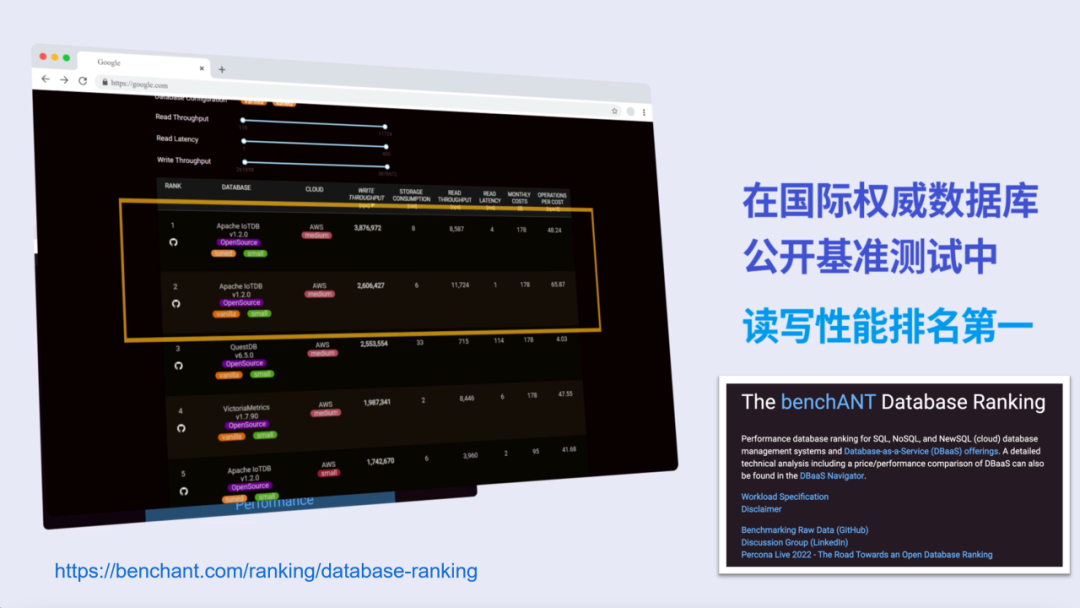The height and width of the screenshot is (608, 1080).
Task: Select VictoriaMetrics v1.7.90 database name
Action: (x=246, y=412)
